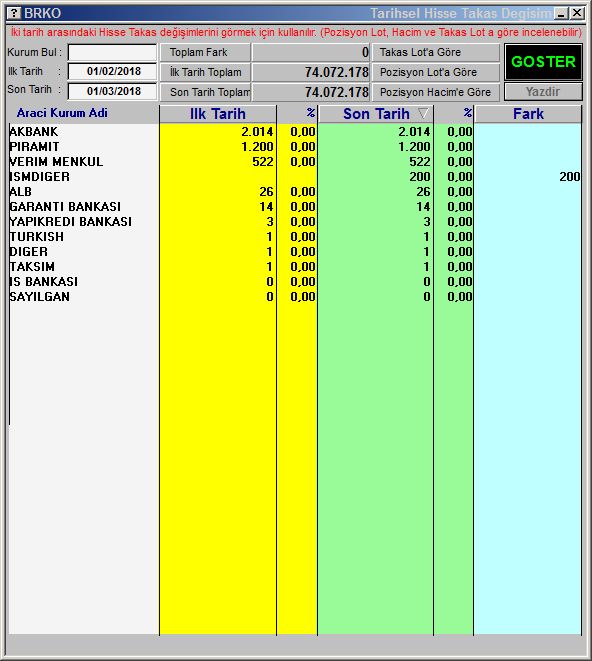Select Pozisyon Lot'a Göre mode
This screenshot has width=592, height=661.
(x=436, y=72)
